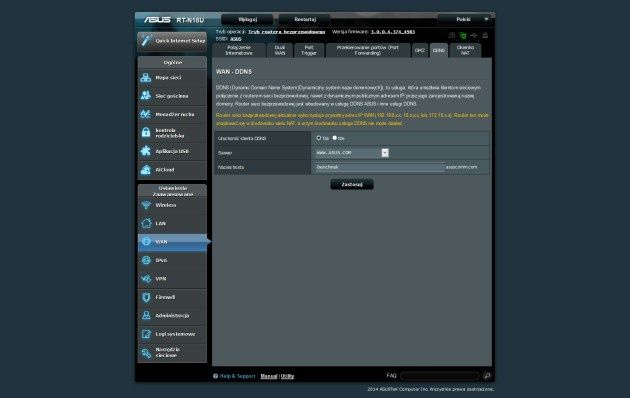The image size is (630, 398).
Task: Open Help & Support link
Action: click(237, 376)
